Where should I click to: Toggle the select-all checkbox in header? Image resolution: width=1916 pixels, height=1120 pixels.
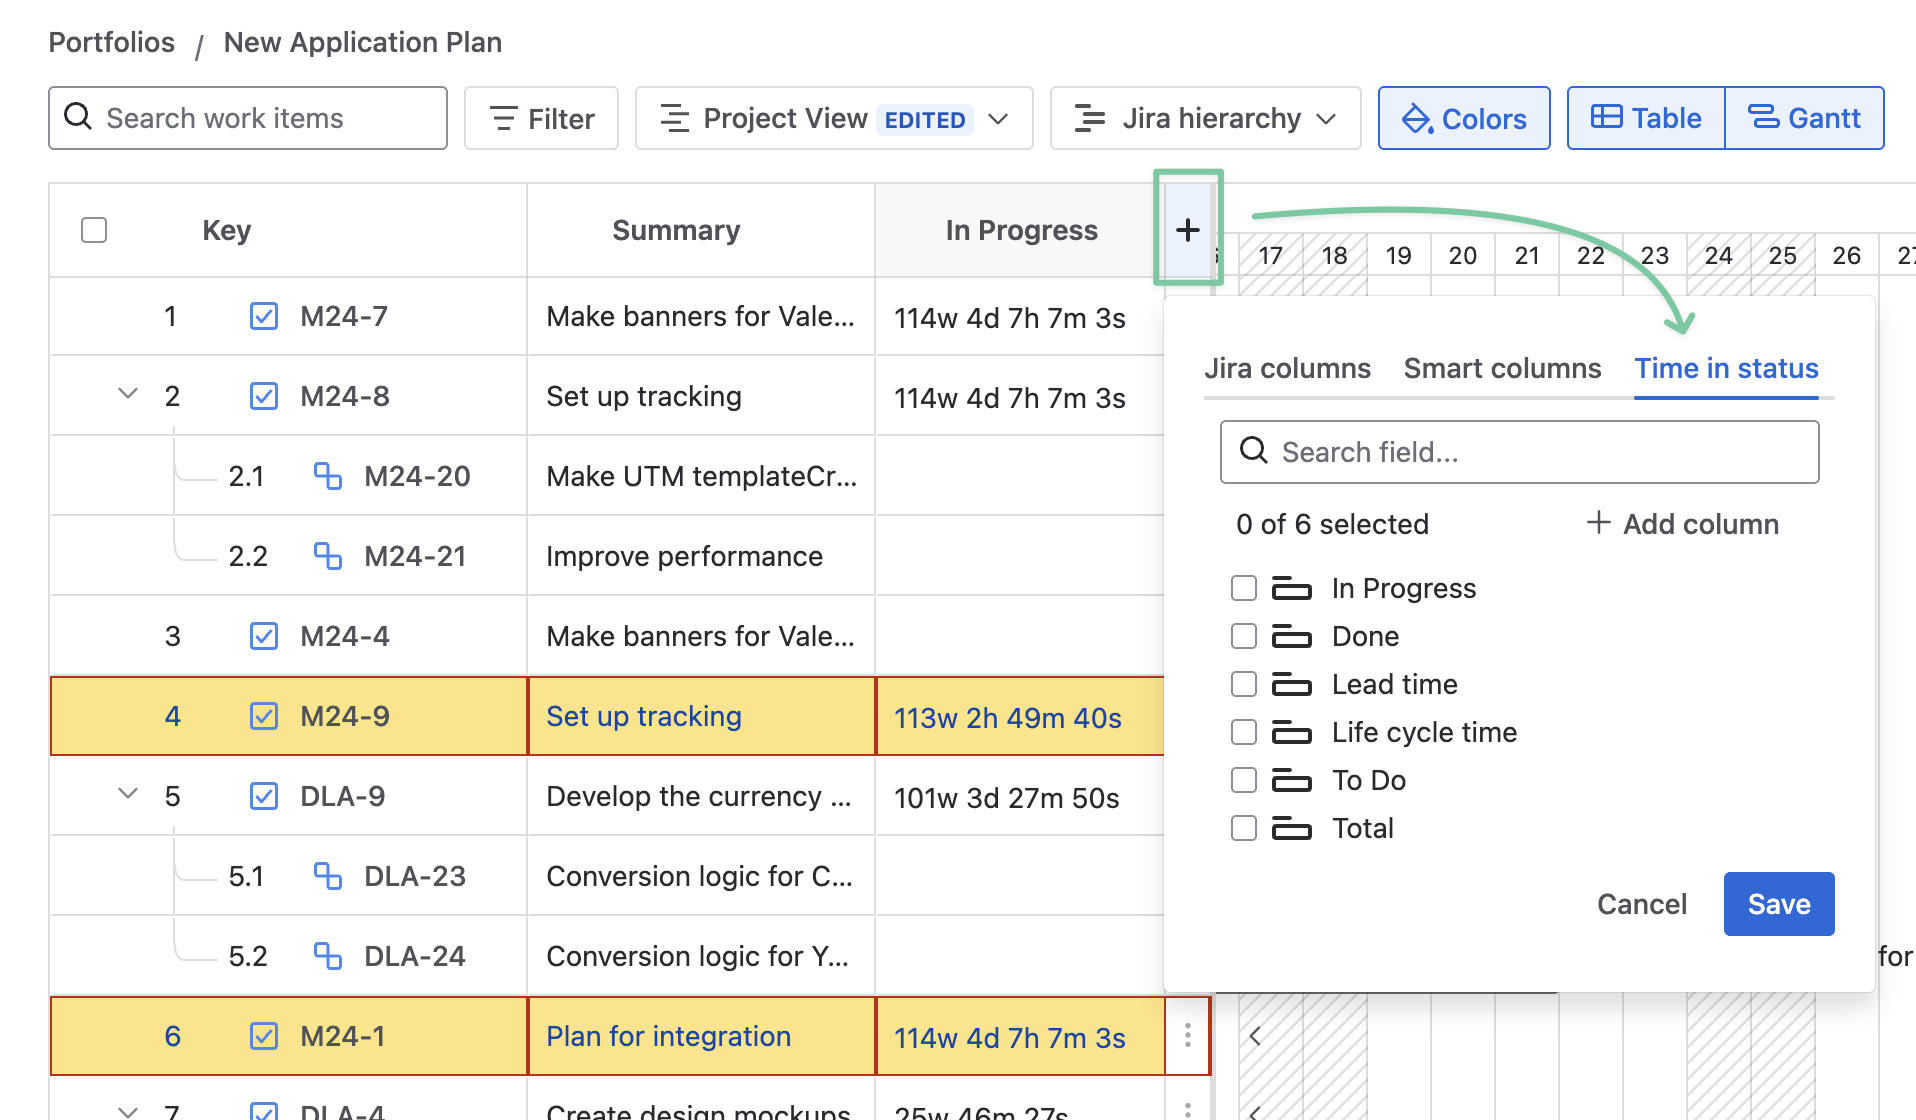94,230
